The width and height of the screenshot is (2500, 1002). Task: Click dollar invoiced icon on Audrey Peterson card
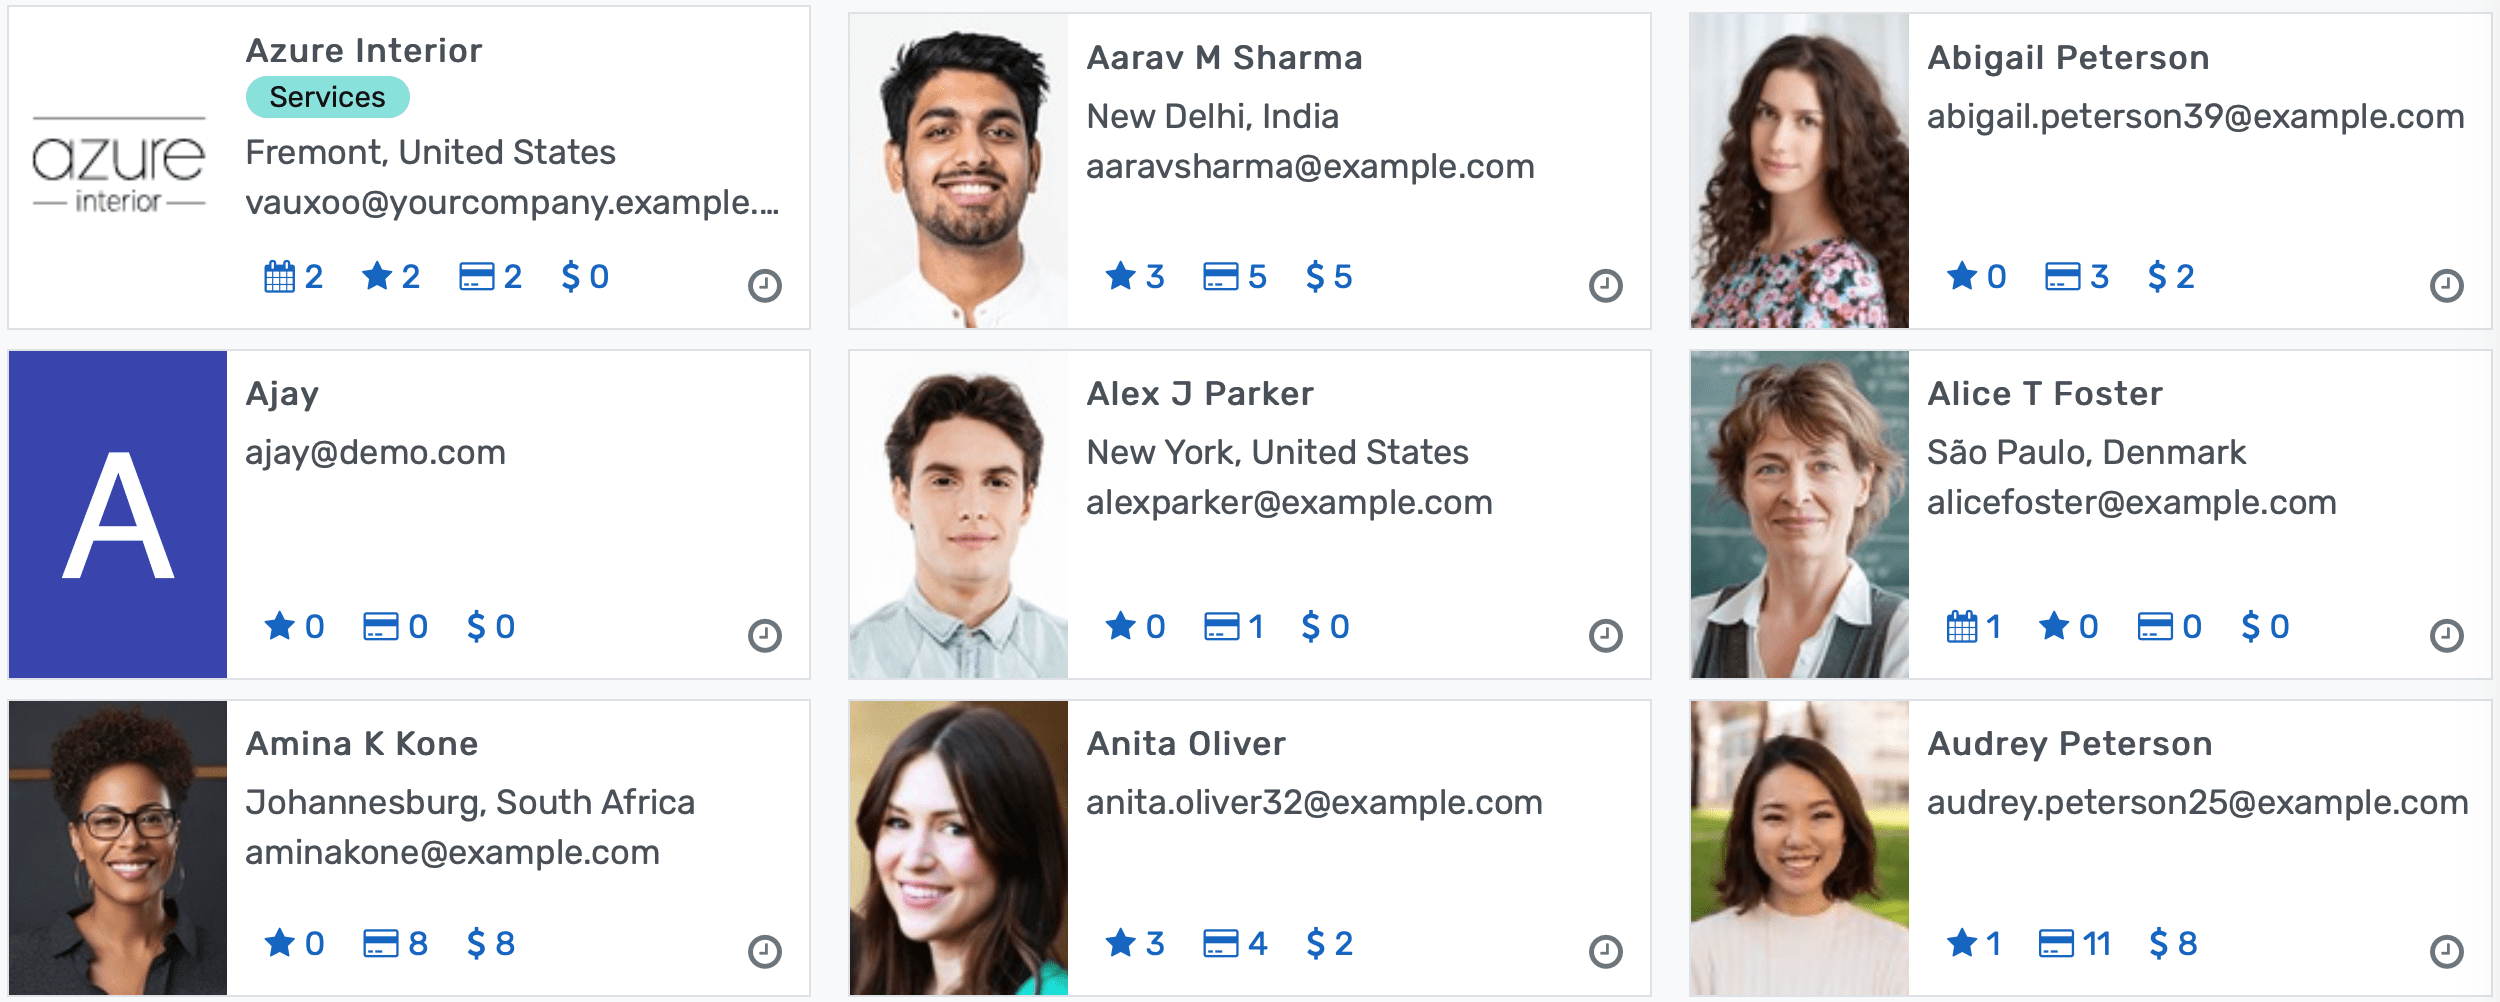(x=2159, y=944)
